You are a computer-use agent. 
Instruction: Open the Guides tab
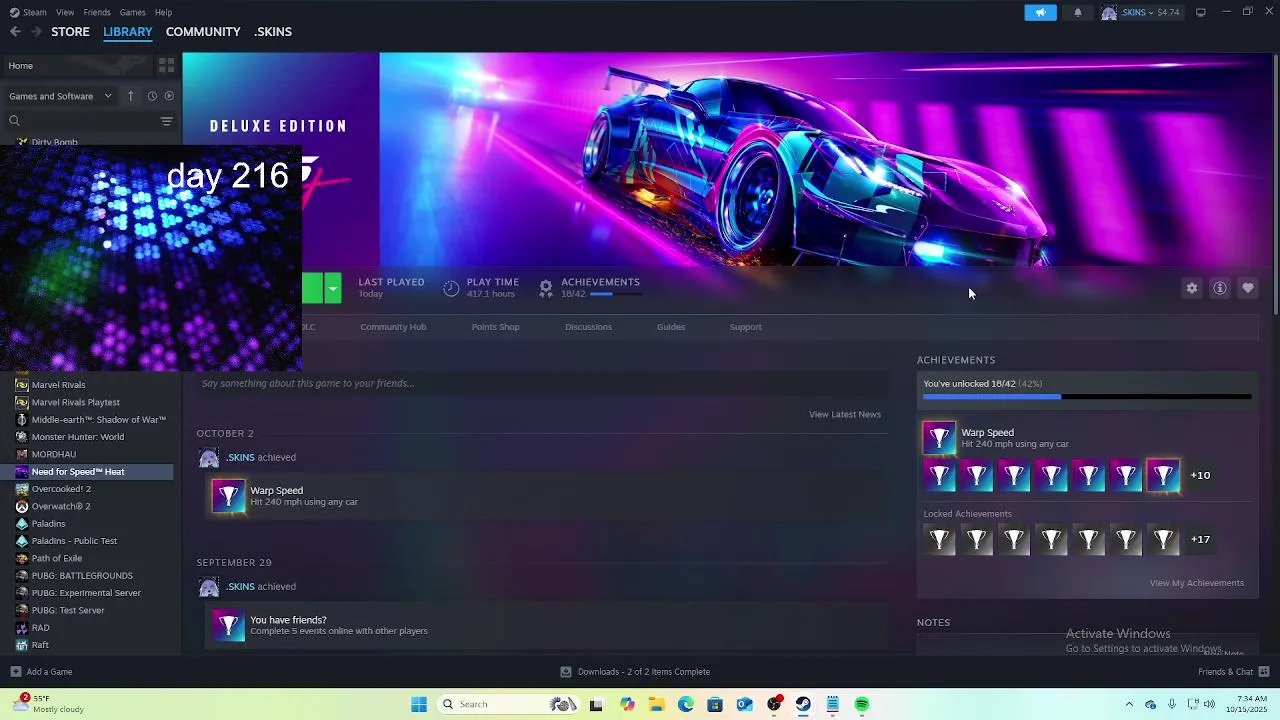click(x=671, y=327)
